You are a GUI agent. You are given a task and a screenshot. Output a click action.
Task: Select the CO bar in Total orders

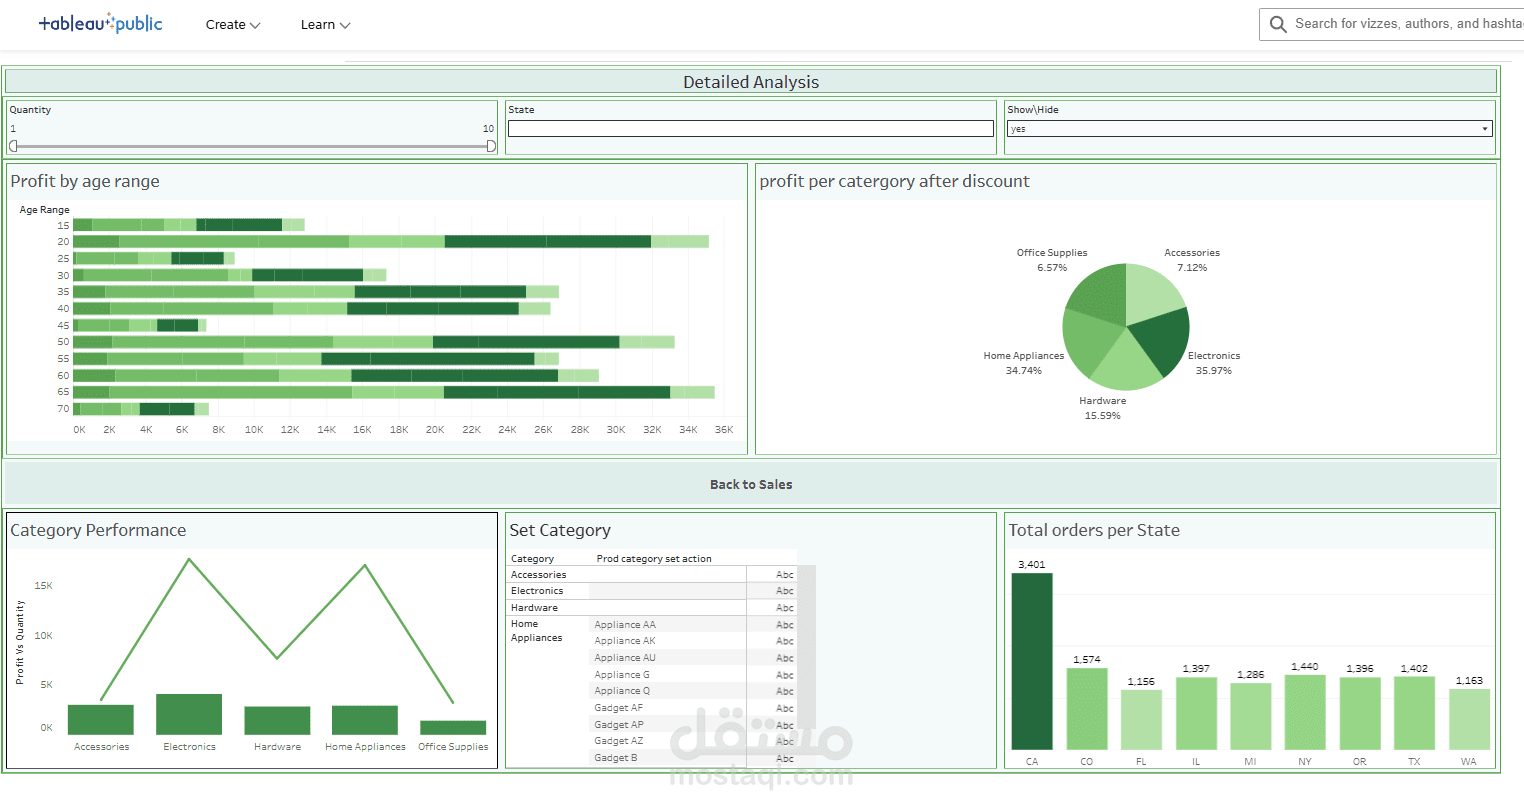click(x=1087, y=709)
